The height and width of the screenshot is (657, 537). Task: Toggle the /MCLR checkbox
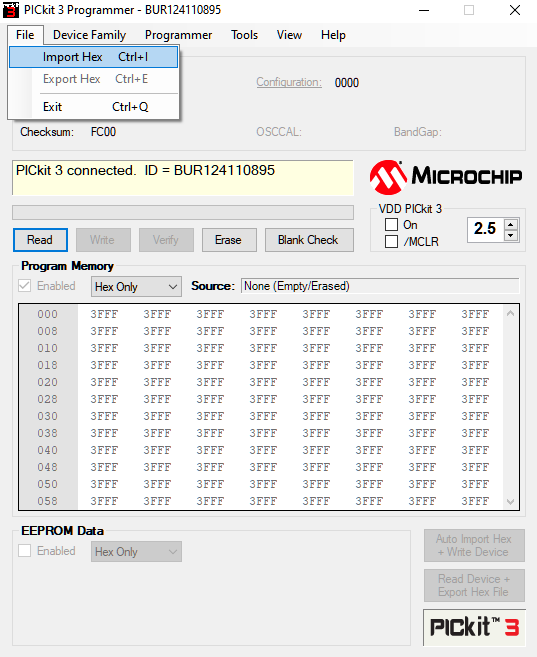[x=391, y=241]
